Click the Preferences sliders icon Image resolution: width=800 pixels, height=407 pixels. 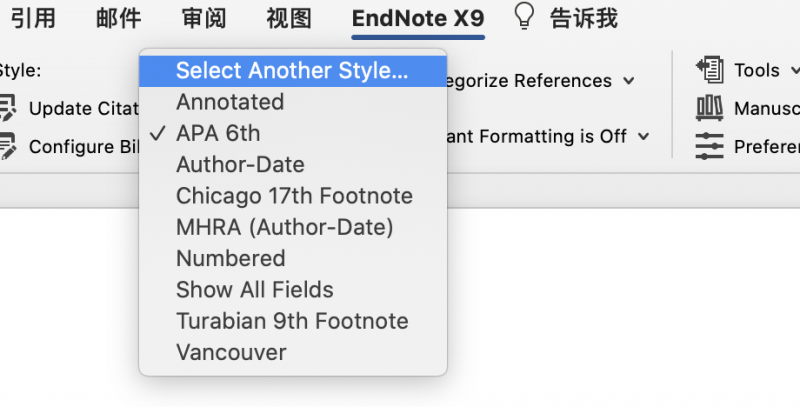click(709, 146)
